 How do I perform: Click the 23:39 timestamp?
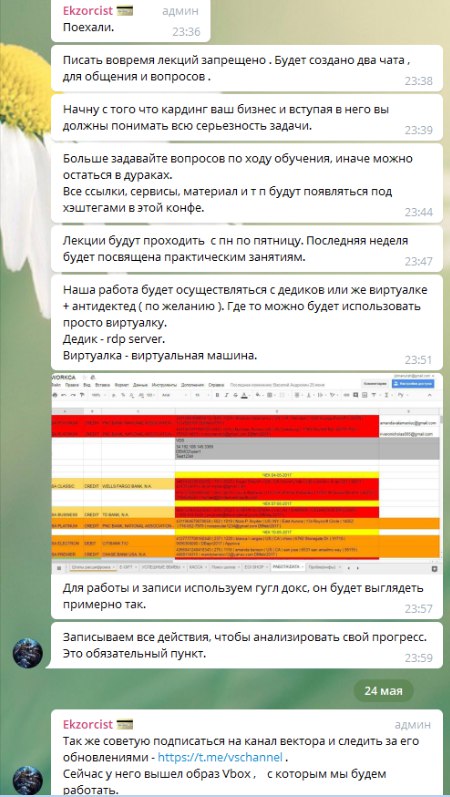[x=418, y=130]
